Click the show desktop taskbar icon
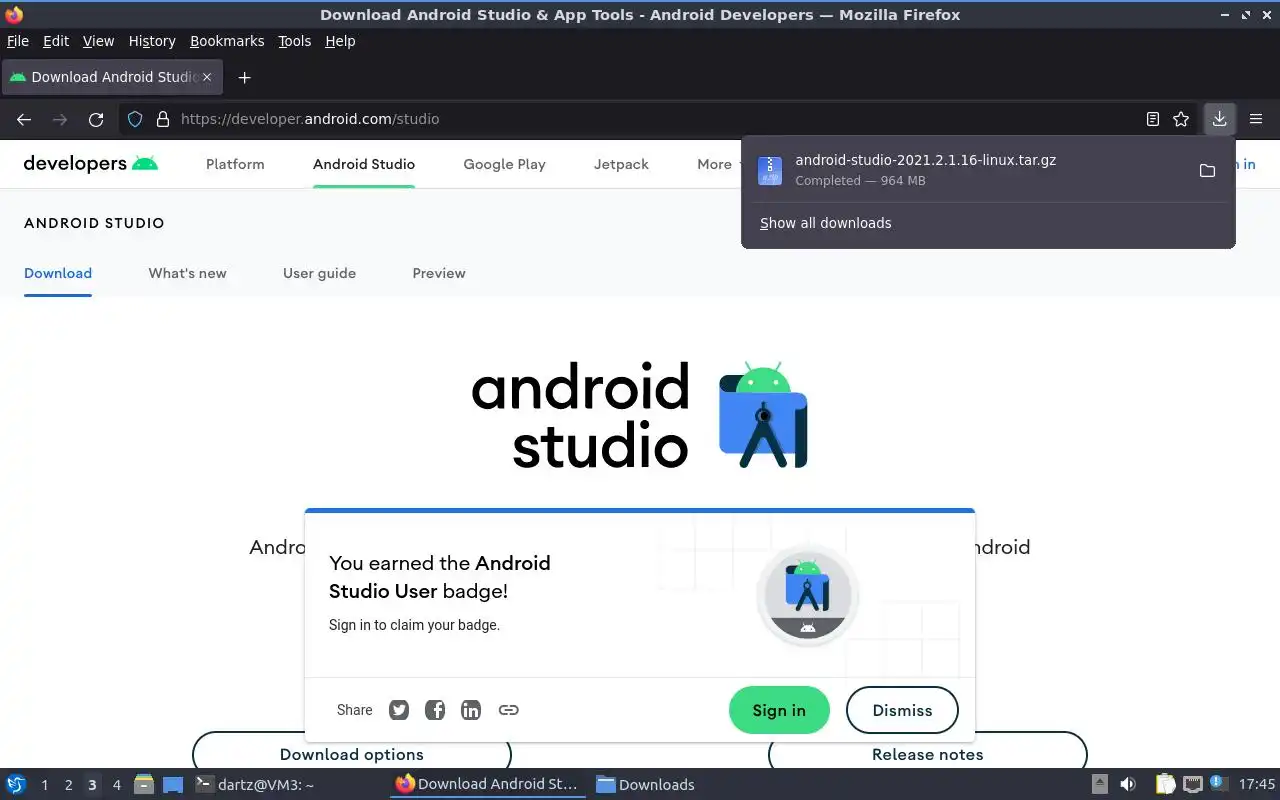This screenshot has width=1280, height=800. click(173, 784)
